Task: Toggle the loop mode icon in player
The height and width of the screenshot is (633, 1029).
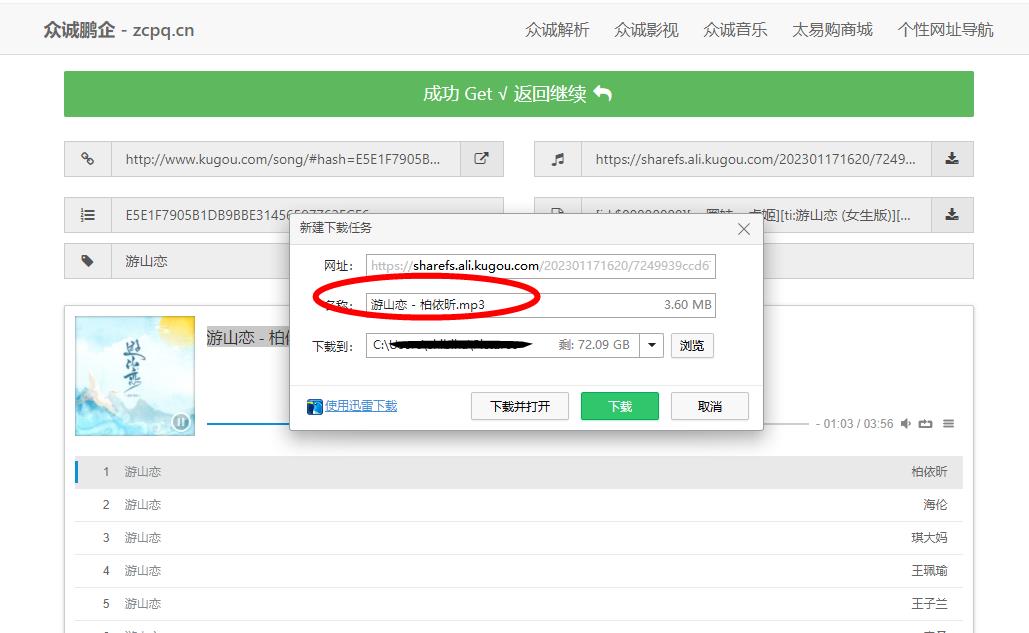Action: [925, 424]
